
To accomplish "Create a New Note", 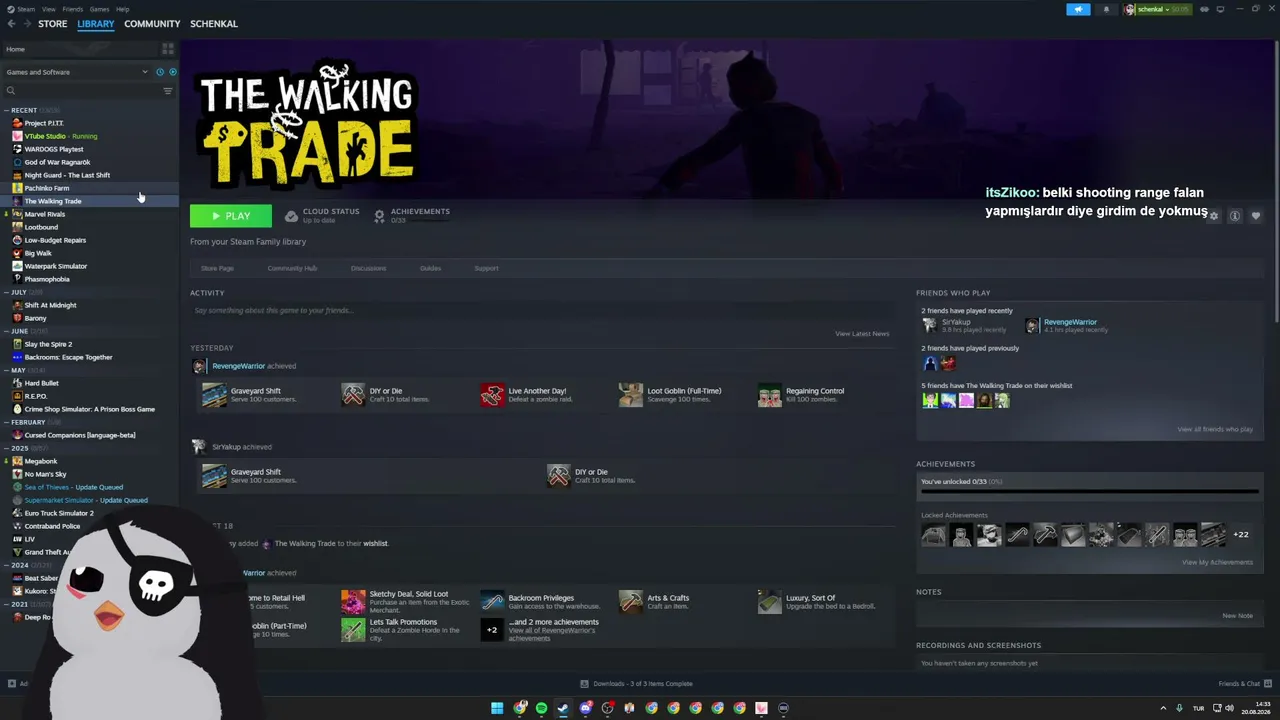I will coord(1237,615).
